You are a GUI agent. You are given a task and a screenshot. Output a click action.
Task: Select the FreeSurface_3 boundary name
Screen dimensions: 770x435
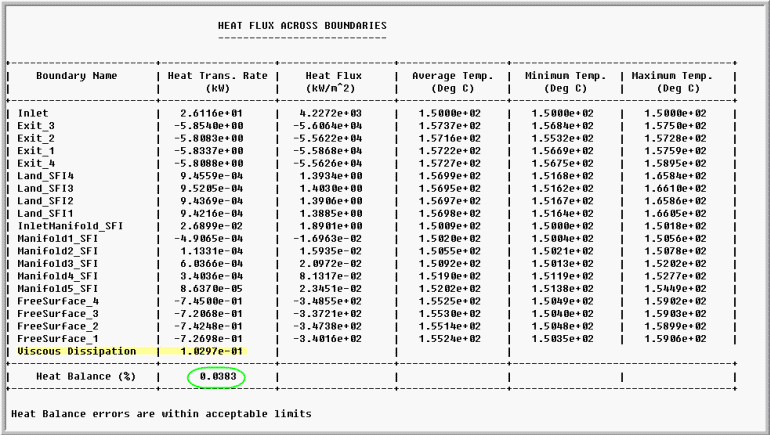(58, 314)
